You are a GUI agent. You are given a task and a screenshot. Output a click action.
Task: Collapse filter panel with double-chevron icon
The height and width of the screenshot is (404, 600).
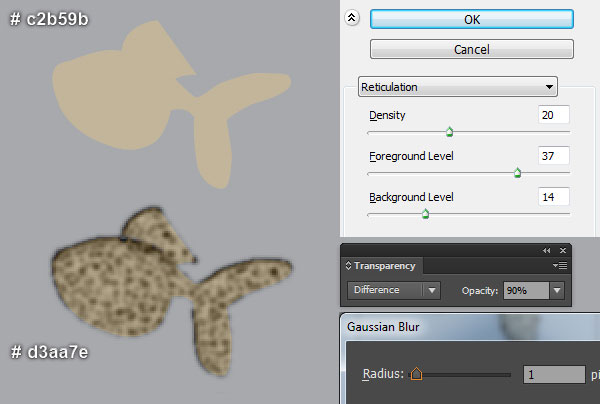(x=352, y=17)
